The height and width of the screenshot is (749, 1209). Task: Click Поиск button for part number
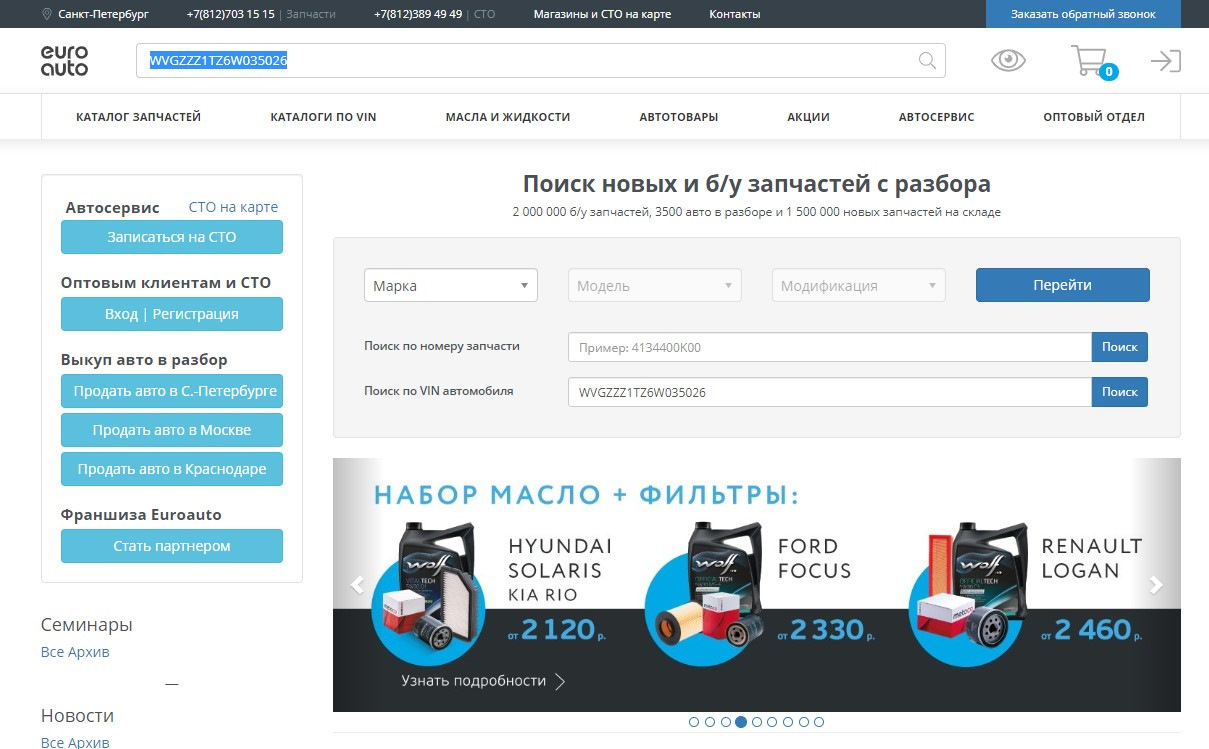pyautogui.click(x=1120, y=347)
